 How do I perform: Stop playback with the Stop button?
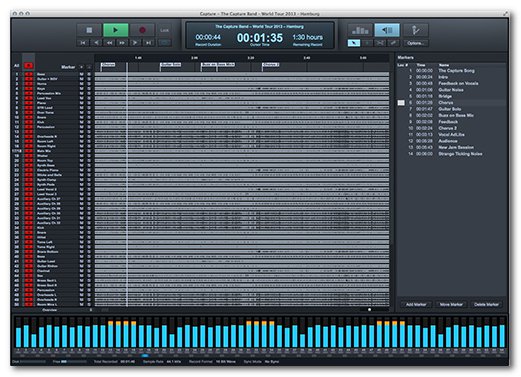pos(89,30)
